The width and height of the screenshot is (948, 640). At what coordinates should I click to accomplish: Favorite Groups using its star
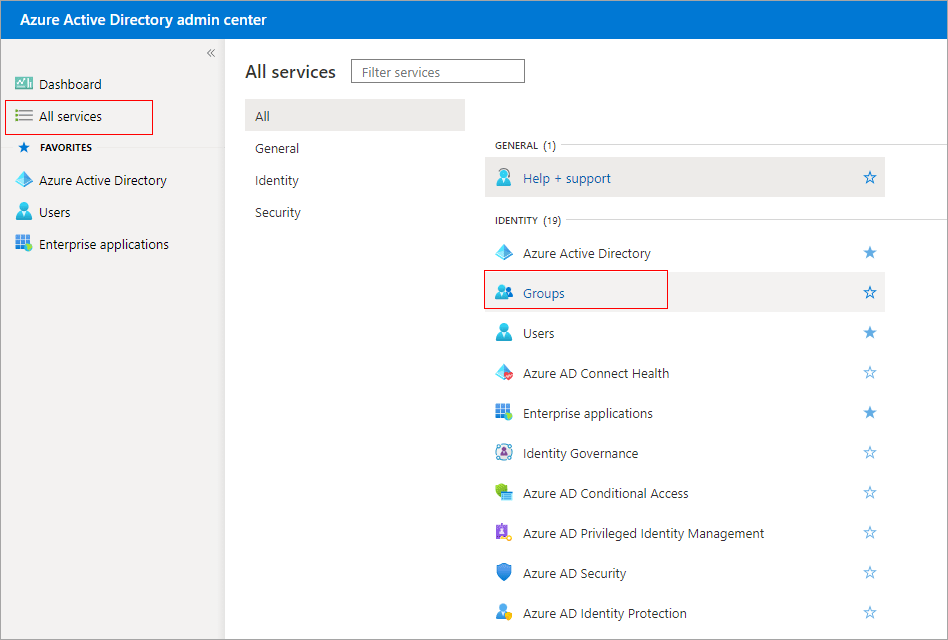869,293
